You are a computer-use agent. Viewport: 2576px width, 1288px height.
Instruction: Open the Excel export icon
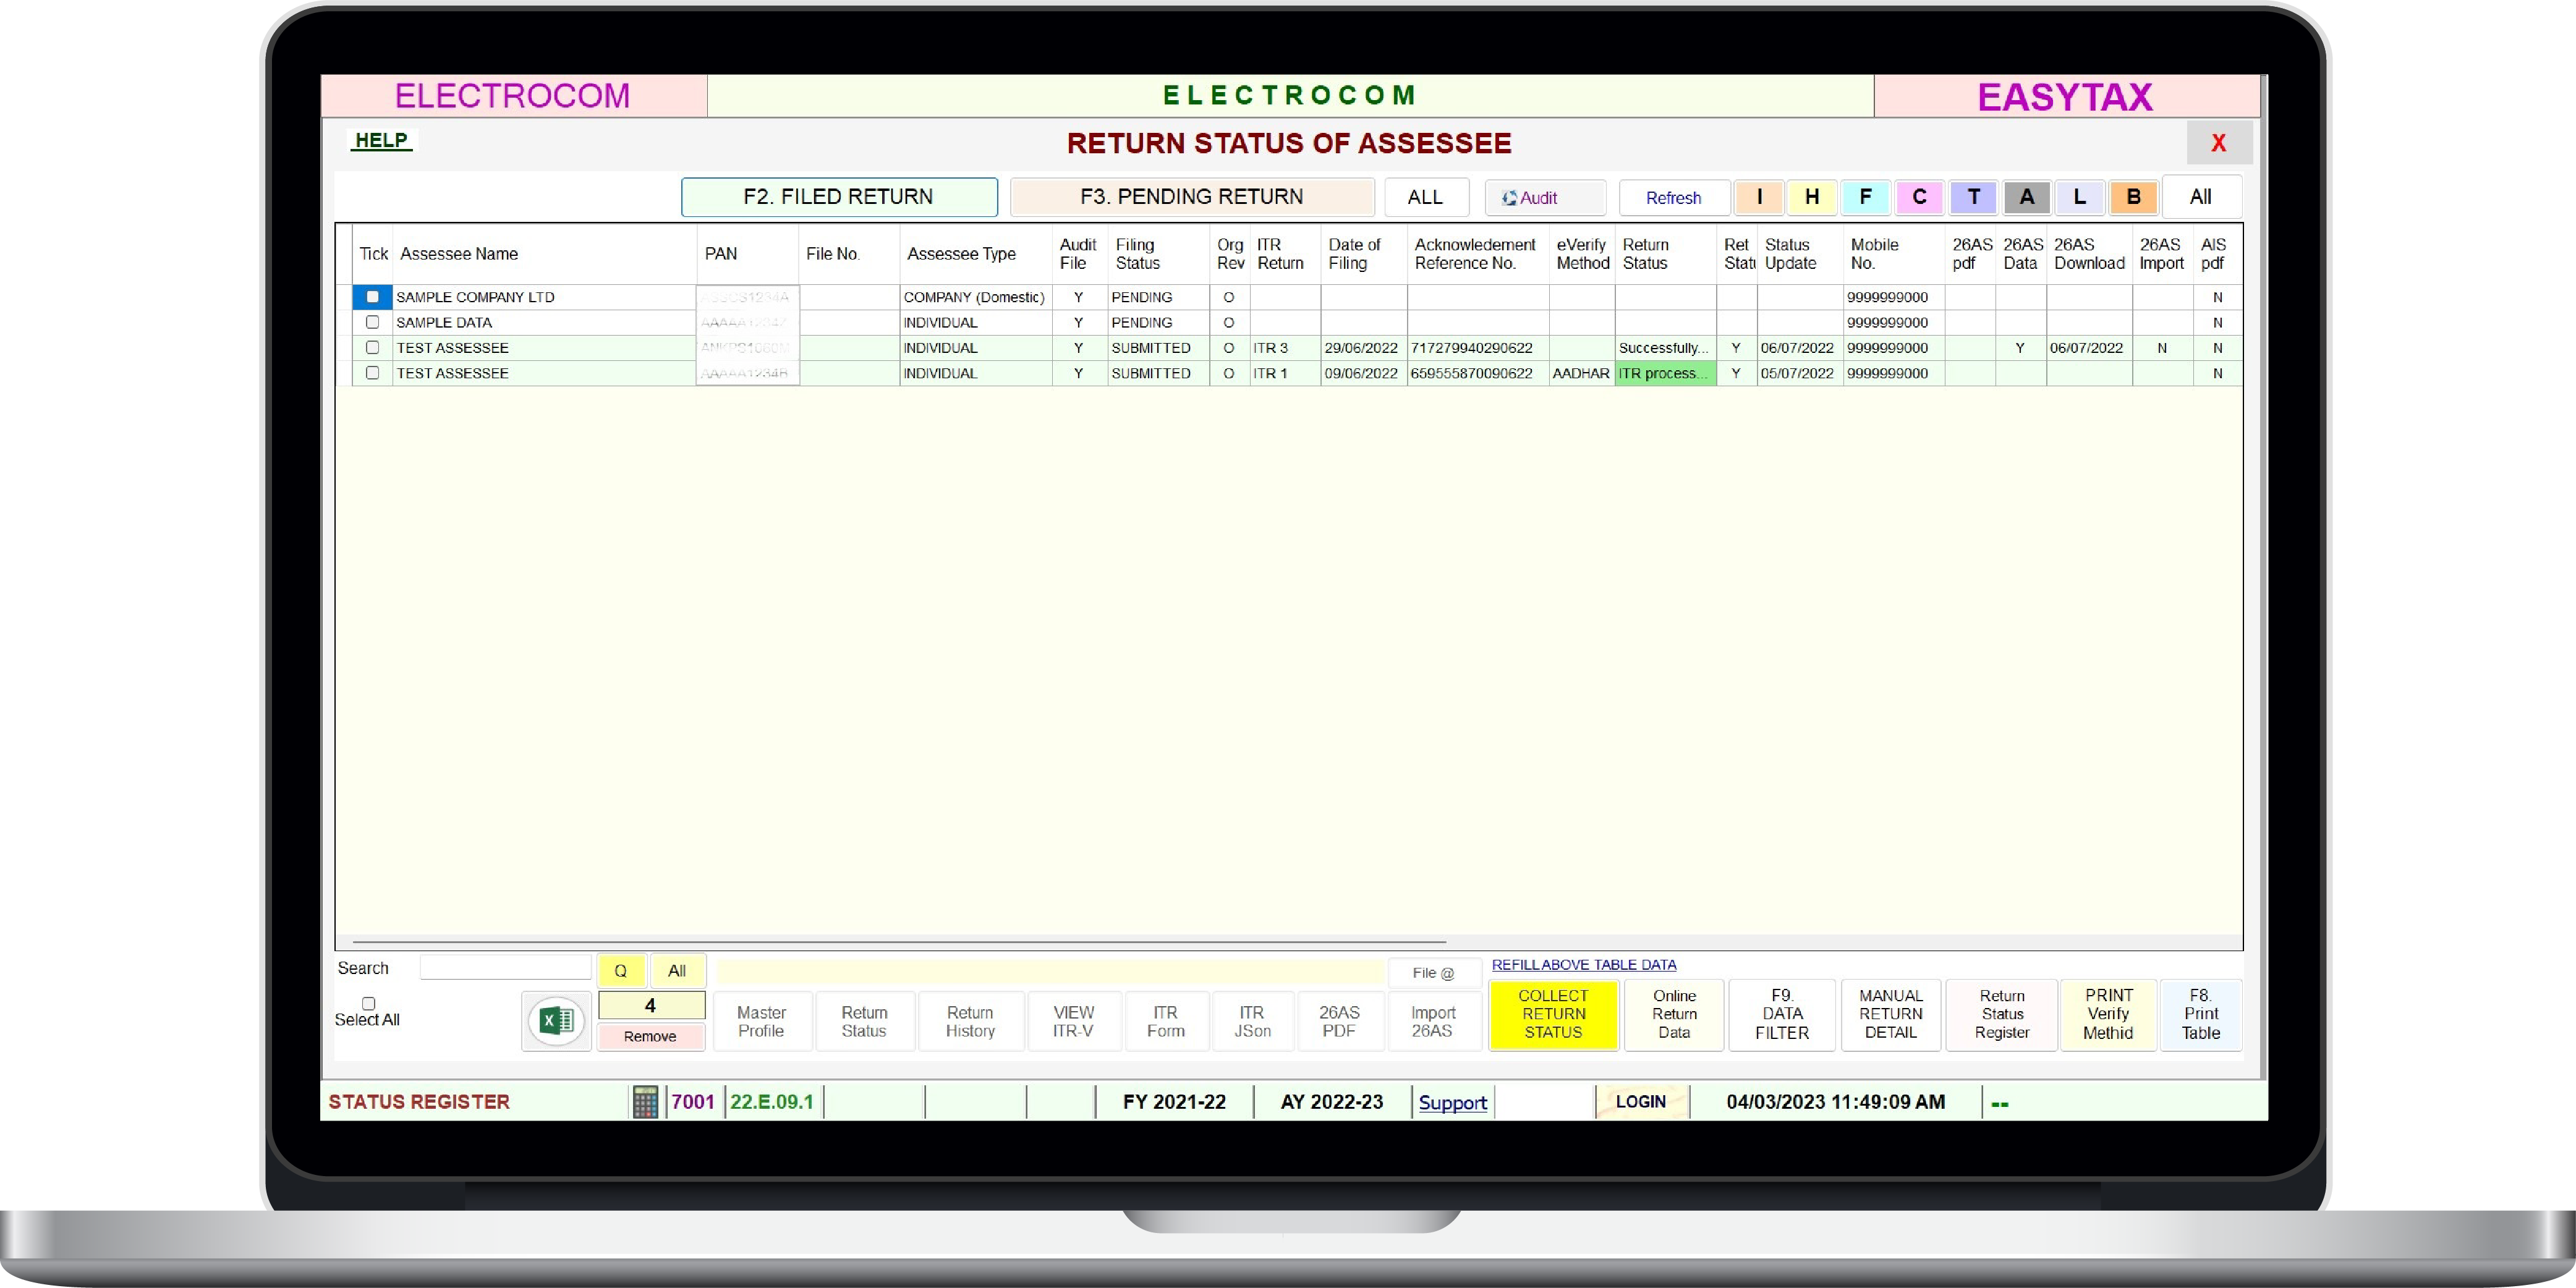click(556, 1021)
